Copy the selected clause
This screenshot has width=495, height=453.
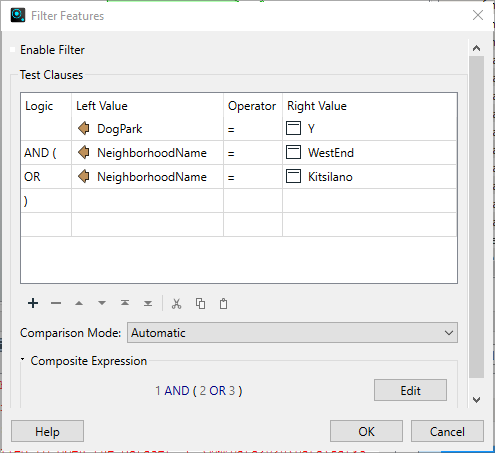click(200, 304)
